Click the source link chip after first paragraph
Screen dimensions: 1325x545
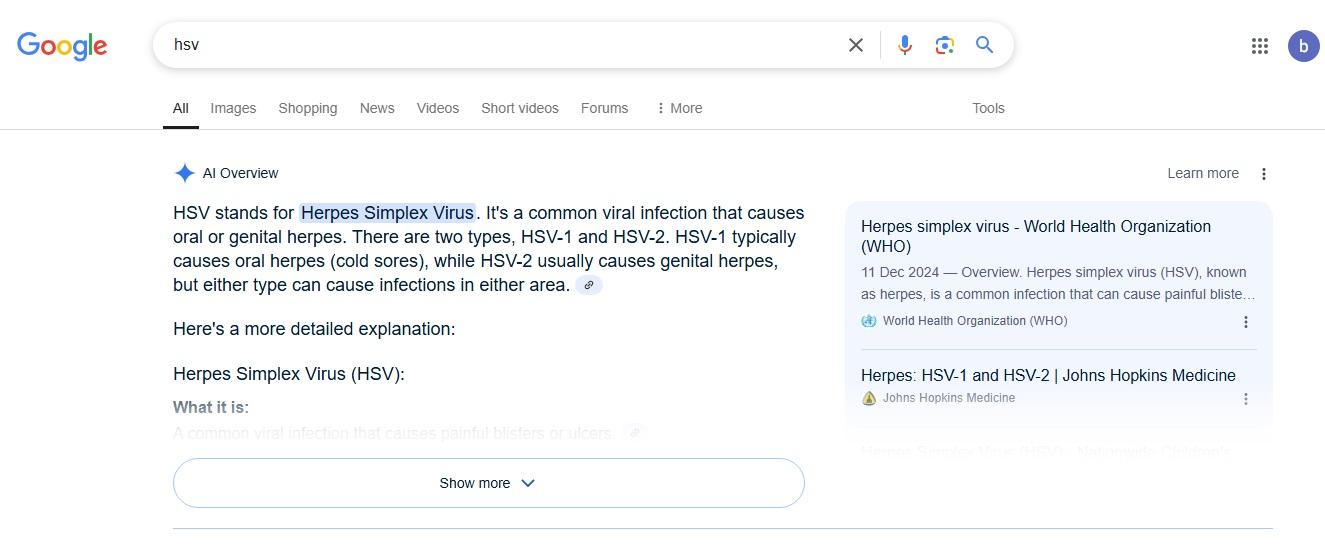(x=589, y=285)
